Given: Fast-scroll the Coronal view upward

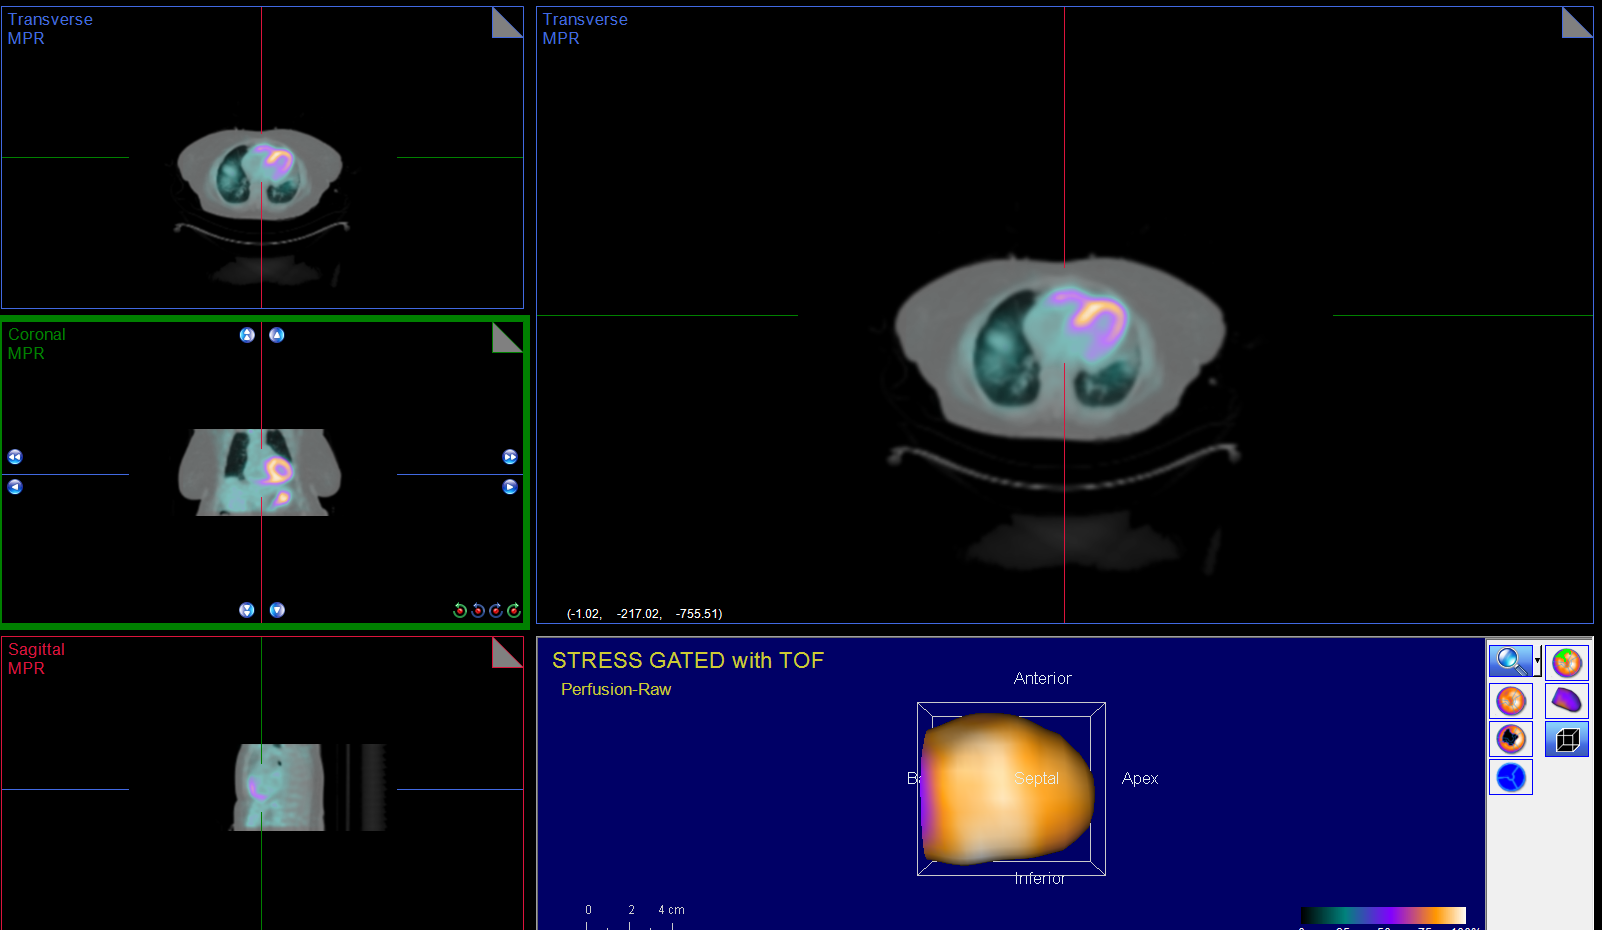Looking at the screenshot, I should click(247, 335).
